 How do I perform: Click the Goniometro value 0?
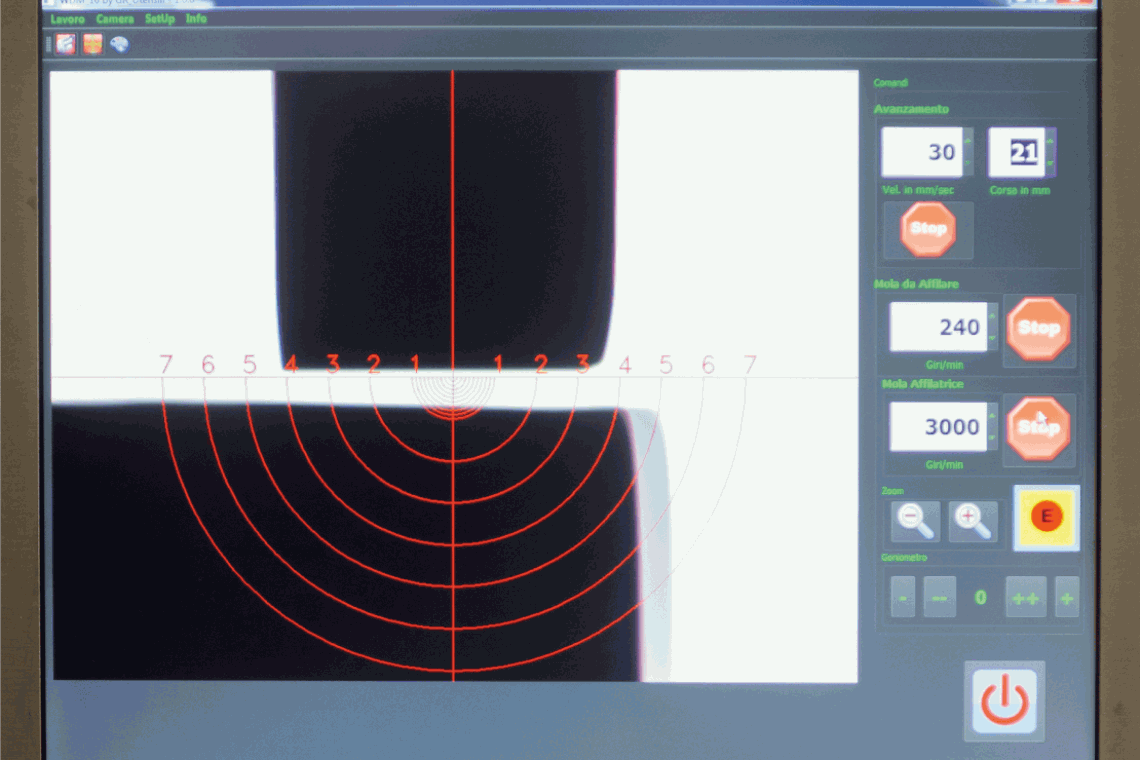click(981, 598)
